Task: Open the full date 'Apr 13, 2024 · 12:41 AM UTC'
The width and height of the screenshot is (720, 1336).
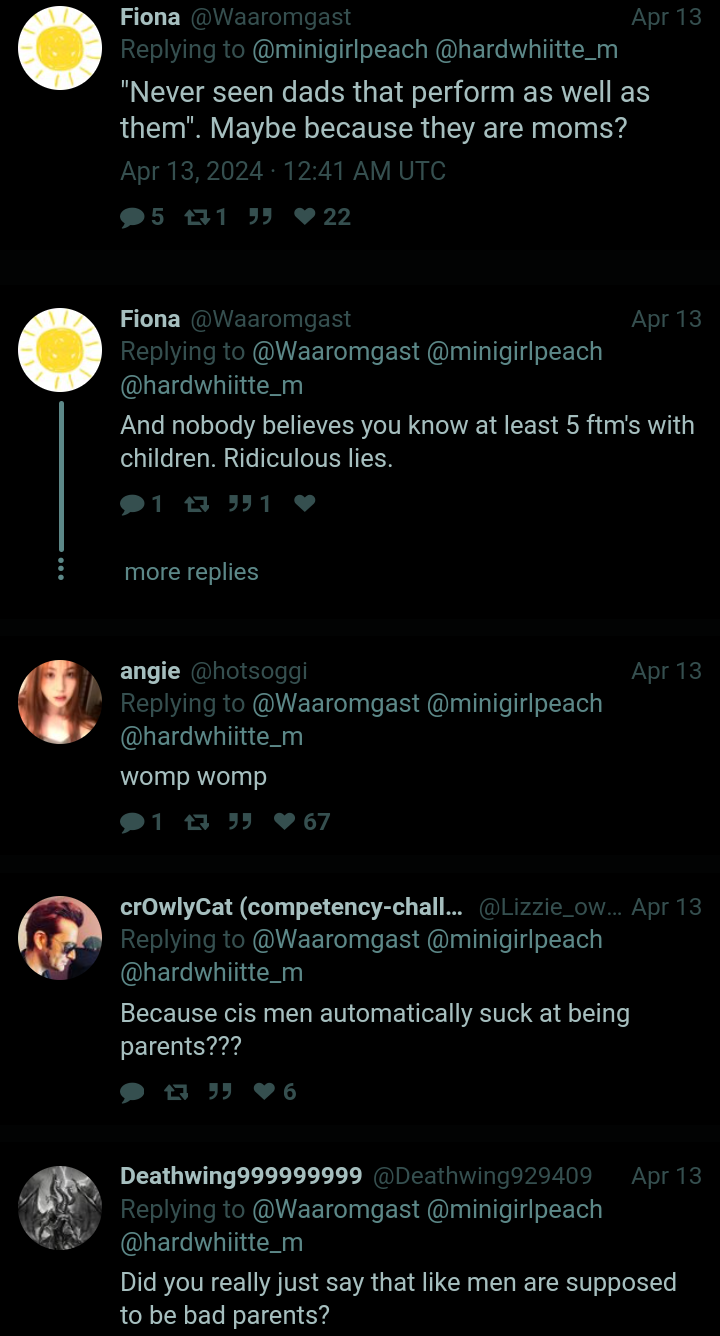Action: click(x=283, y=171)
